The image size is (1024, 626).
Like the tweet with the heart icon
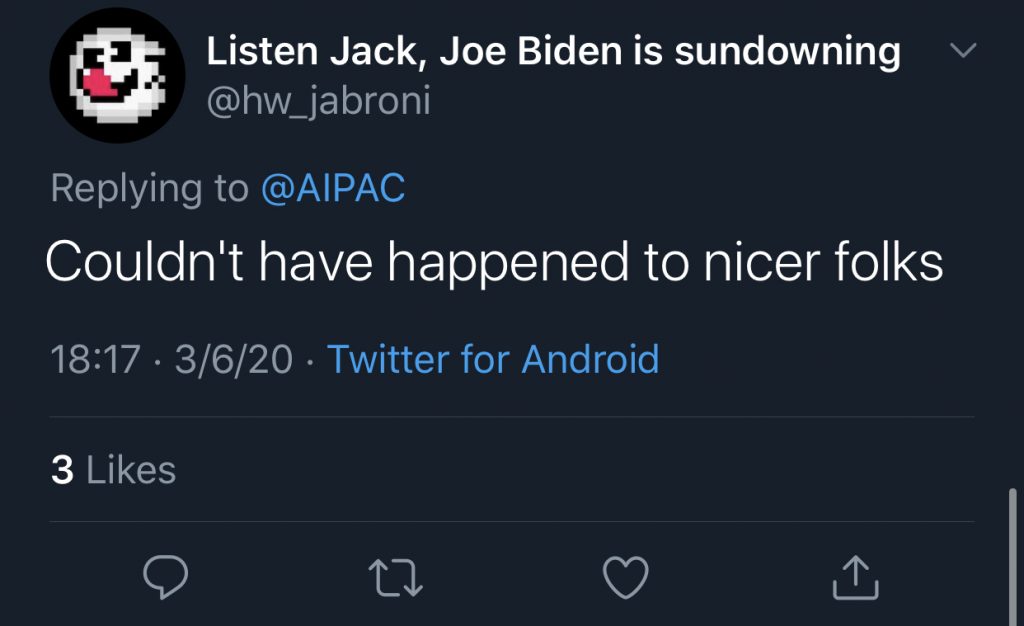(626, 577)
